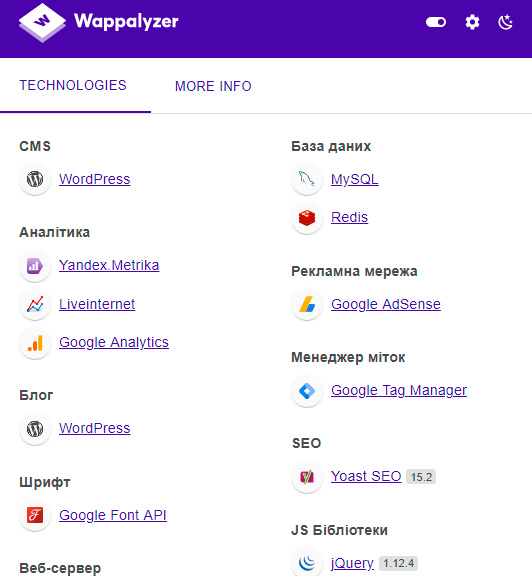Click the Liveinternet chart icon
This screenshot has width=532, height=576.
(x=35, y=304)
